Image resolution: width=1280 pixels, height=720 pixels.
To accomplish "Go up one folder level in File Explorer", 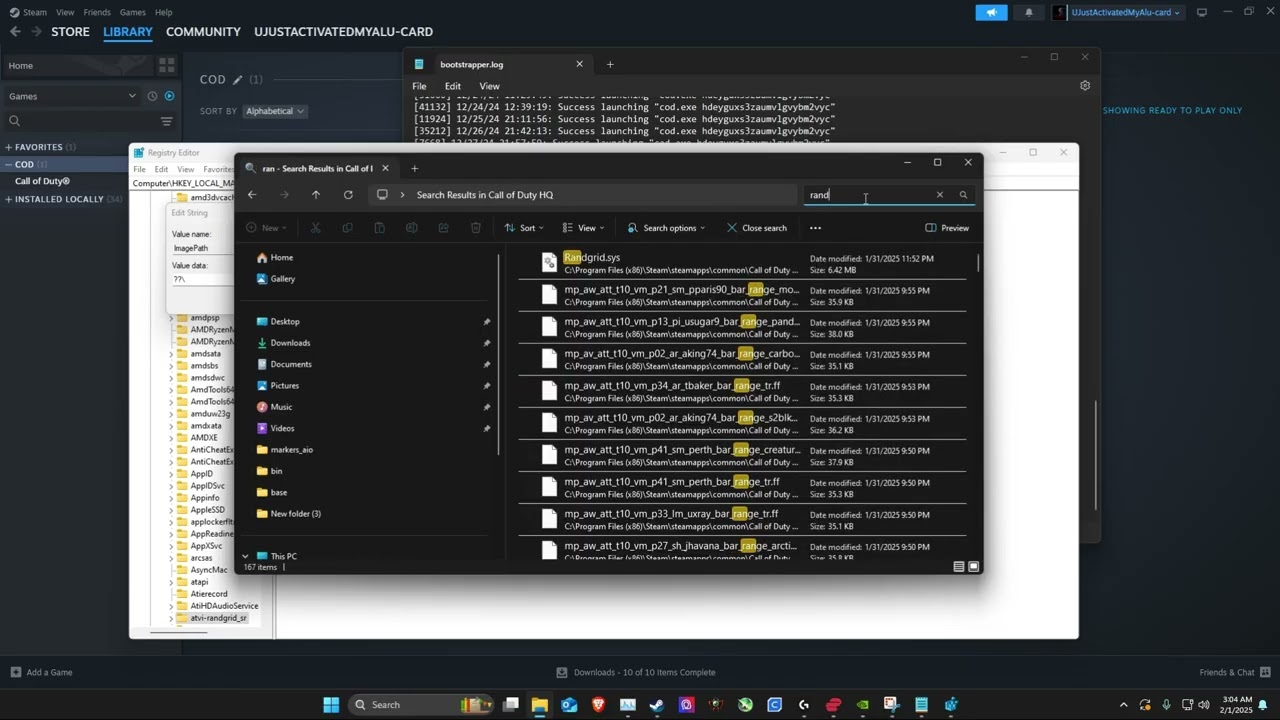I will point(316,195).
